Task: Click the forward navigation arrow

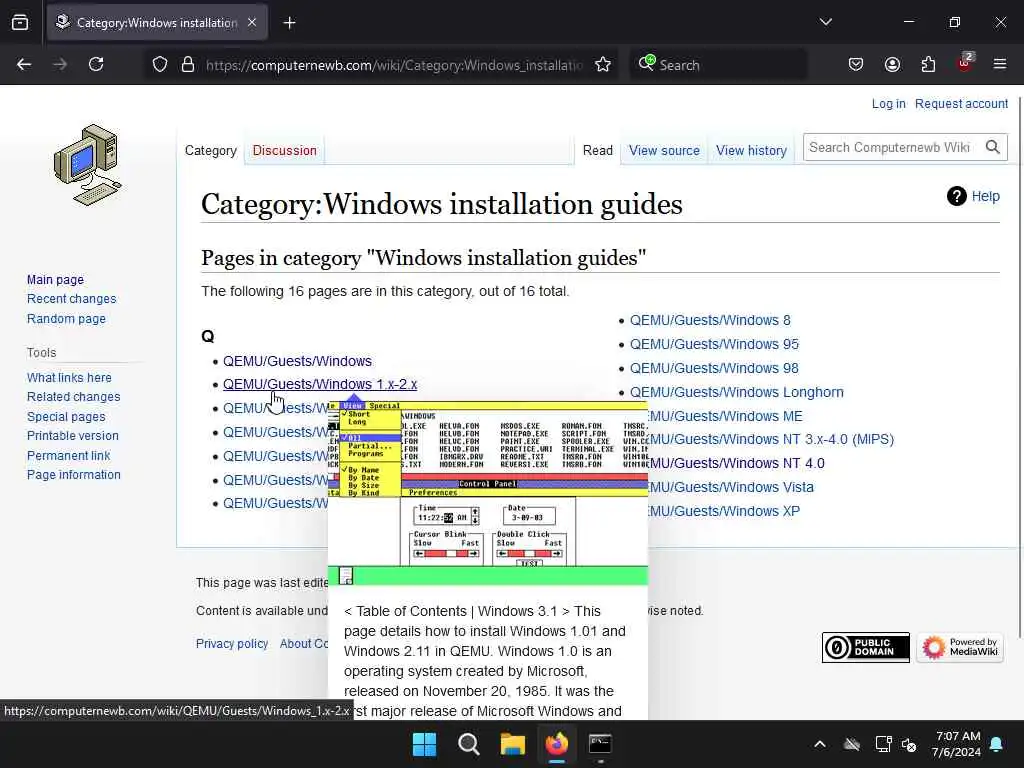Action: (x=60, y=64)
